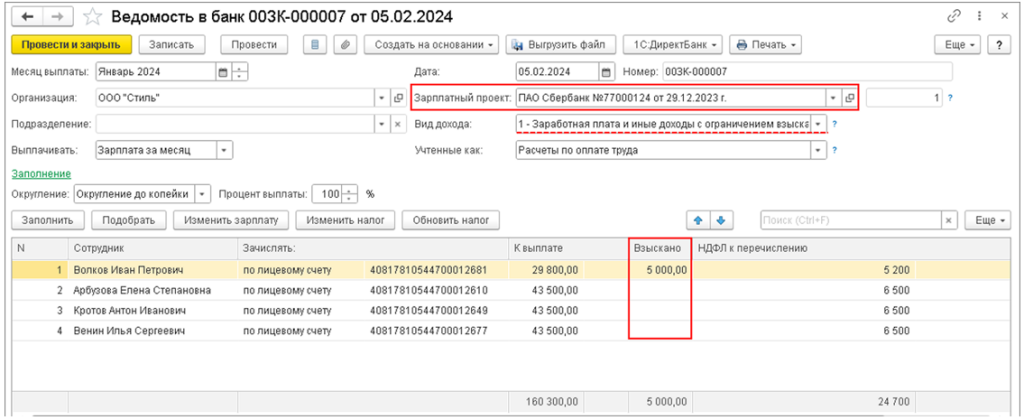Image resolution: width=1024 pixels, height=420 pixels.
Task: Expand the Организация dropdown list
Action: click(382, 98)
